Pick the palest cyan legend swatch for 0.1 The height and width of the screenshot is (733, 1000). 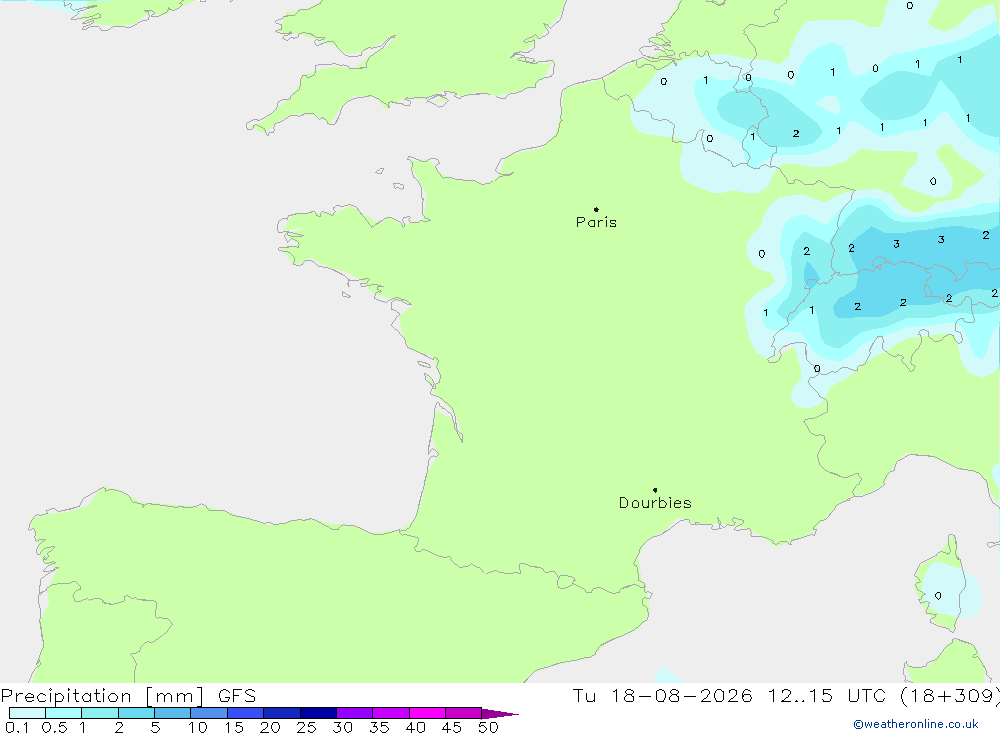click(x=27, y=713)
